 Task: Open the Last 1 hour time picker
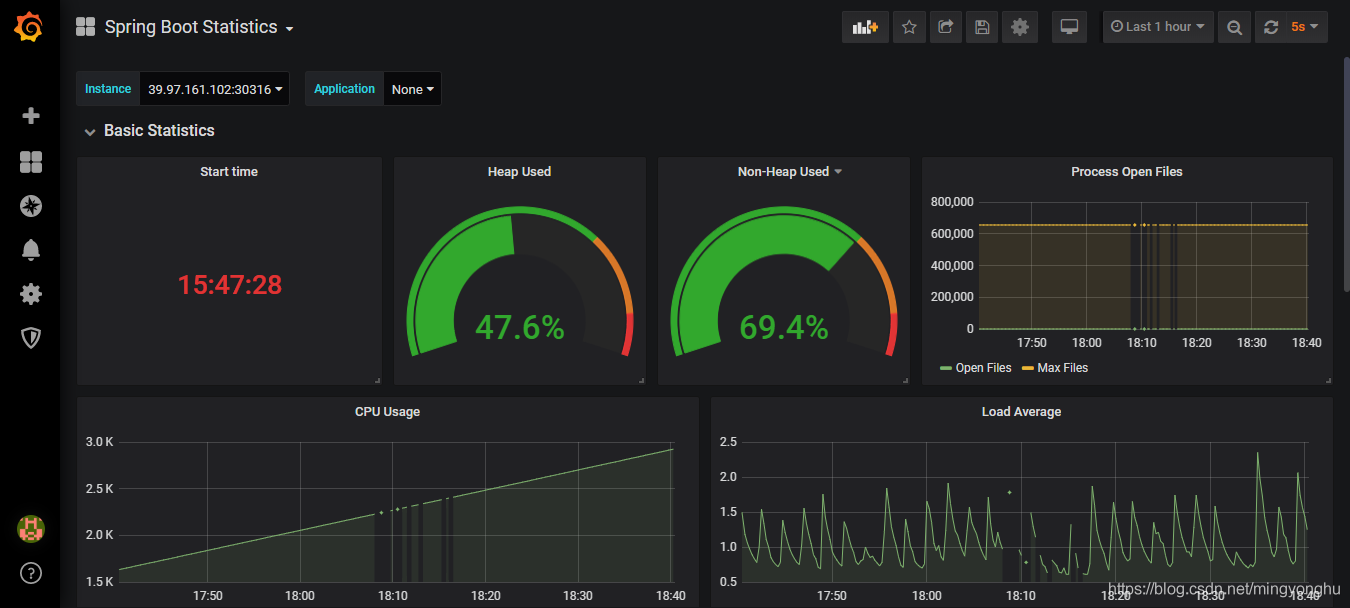[x=1156, y=27]
